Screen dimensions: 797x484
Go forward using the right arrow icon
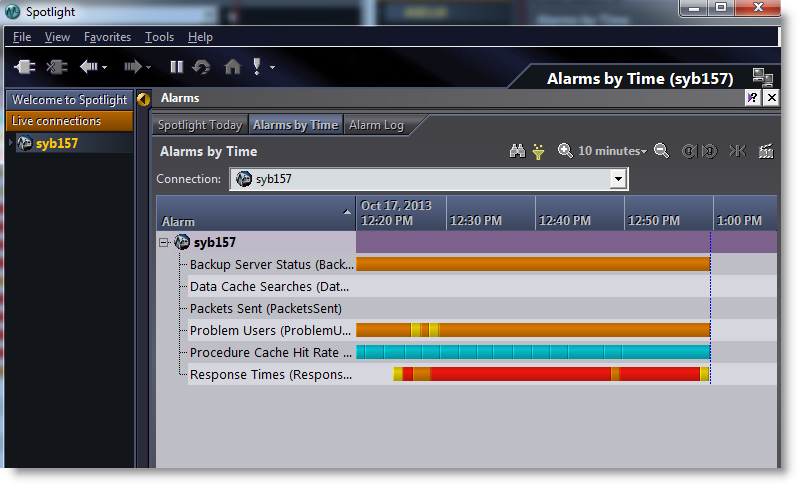click(x=133, y=67)
